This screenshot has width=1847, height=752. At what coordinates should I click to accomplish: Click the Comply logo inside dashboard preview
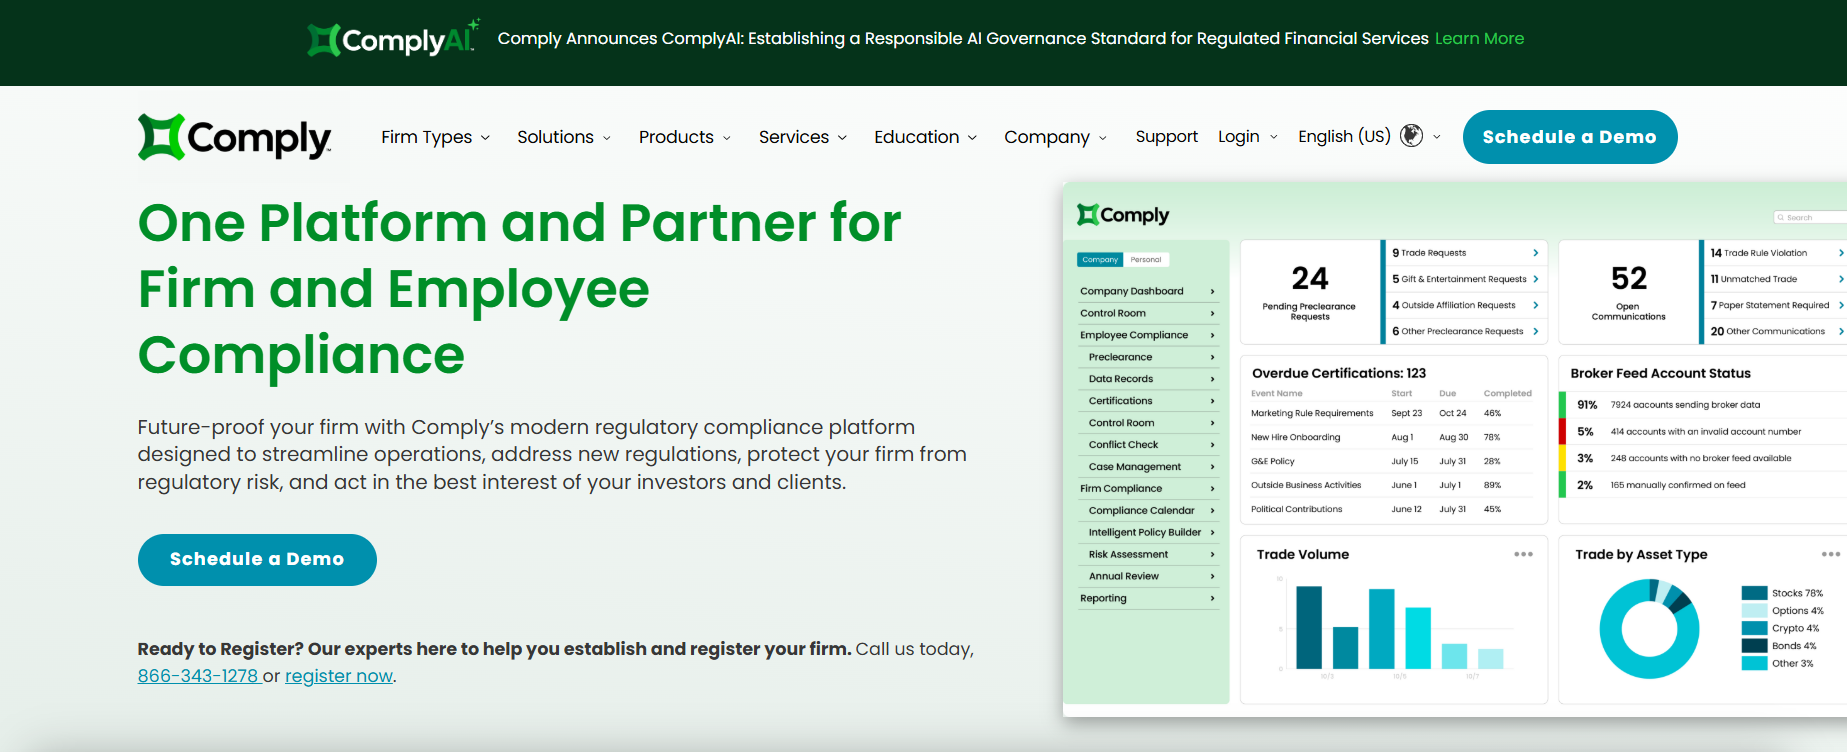(x=1123, y=215)
